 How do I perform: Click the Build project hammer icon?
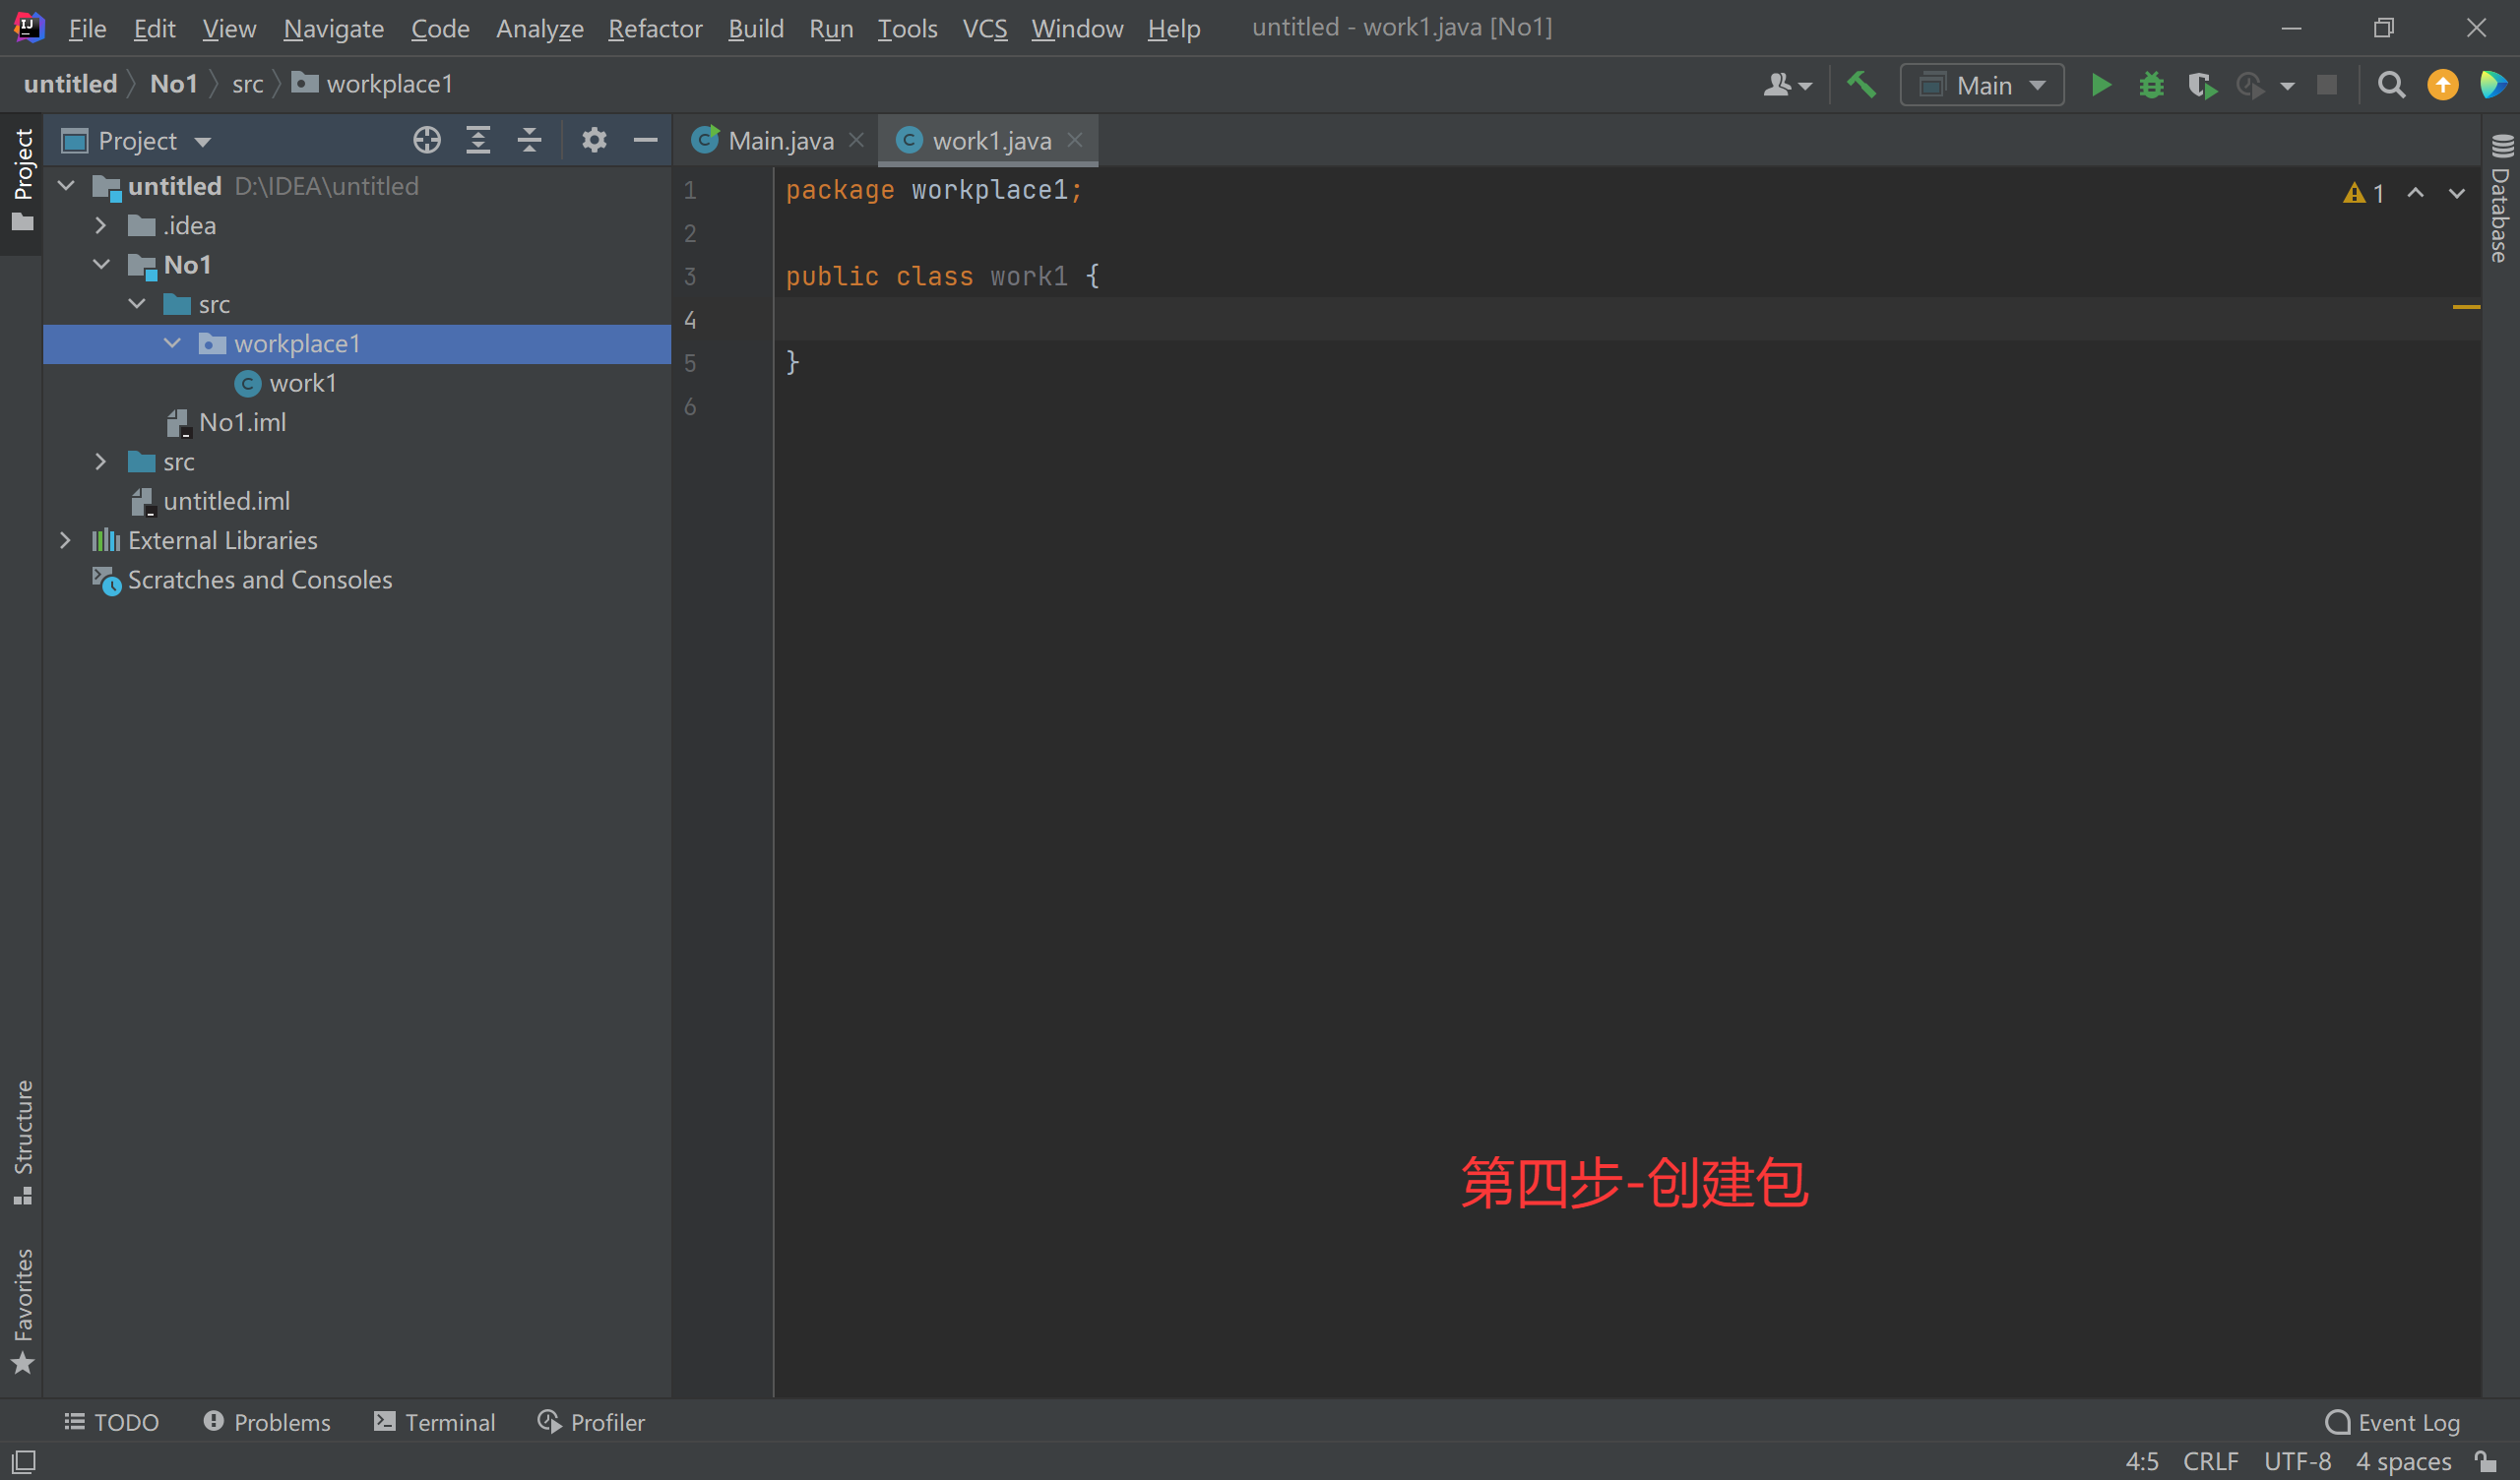(1861, 86)
